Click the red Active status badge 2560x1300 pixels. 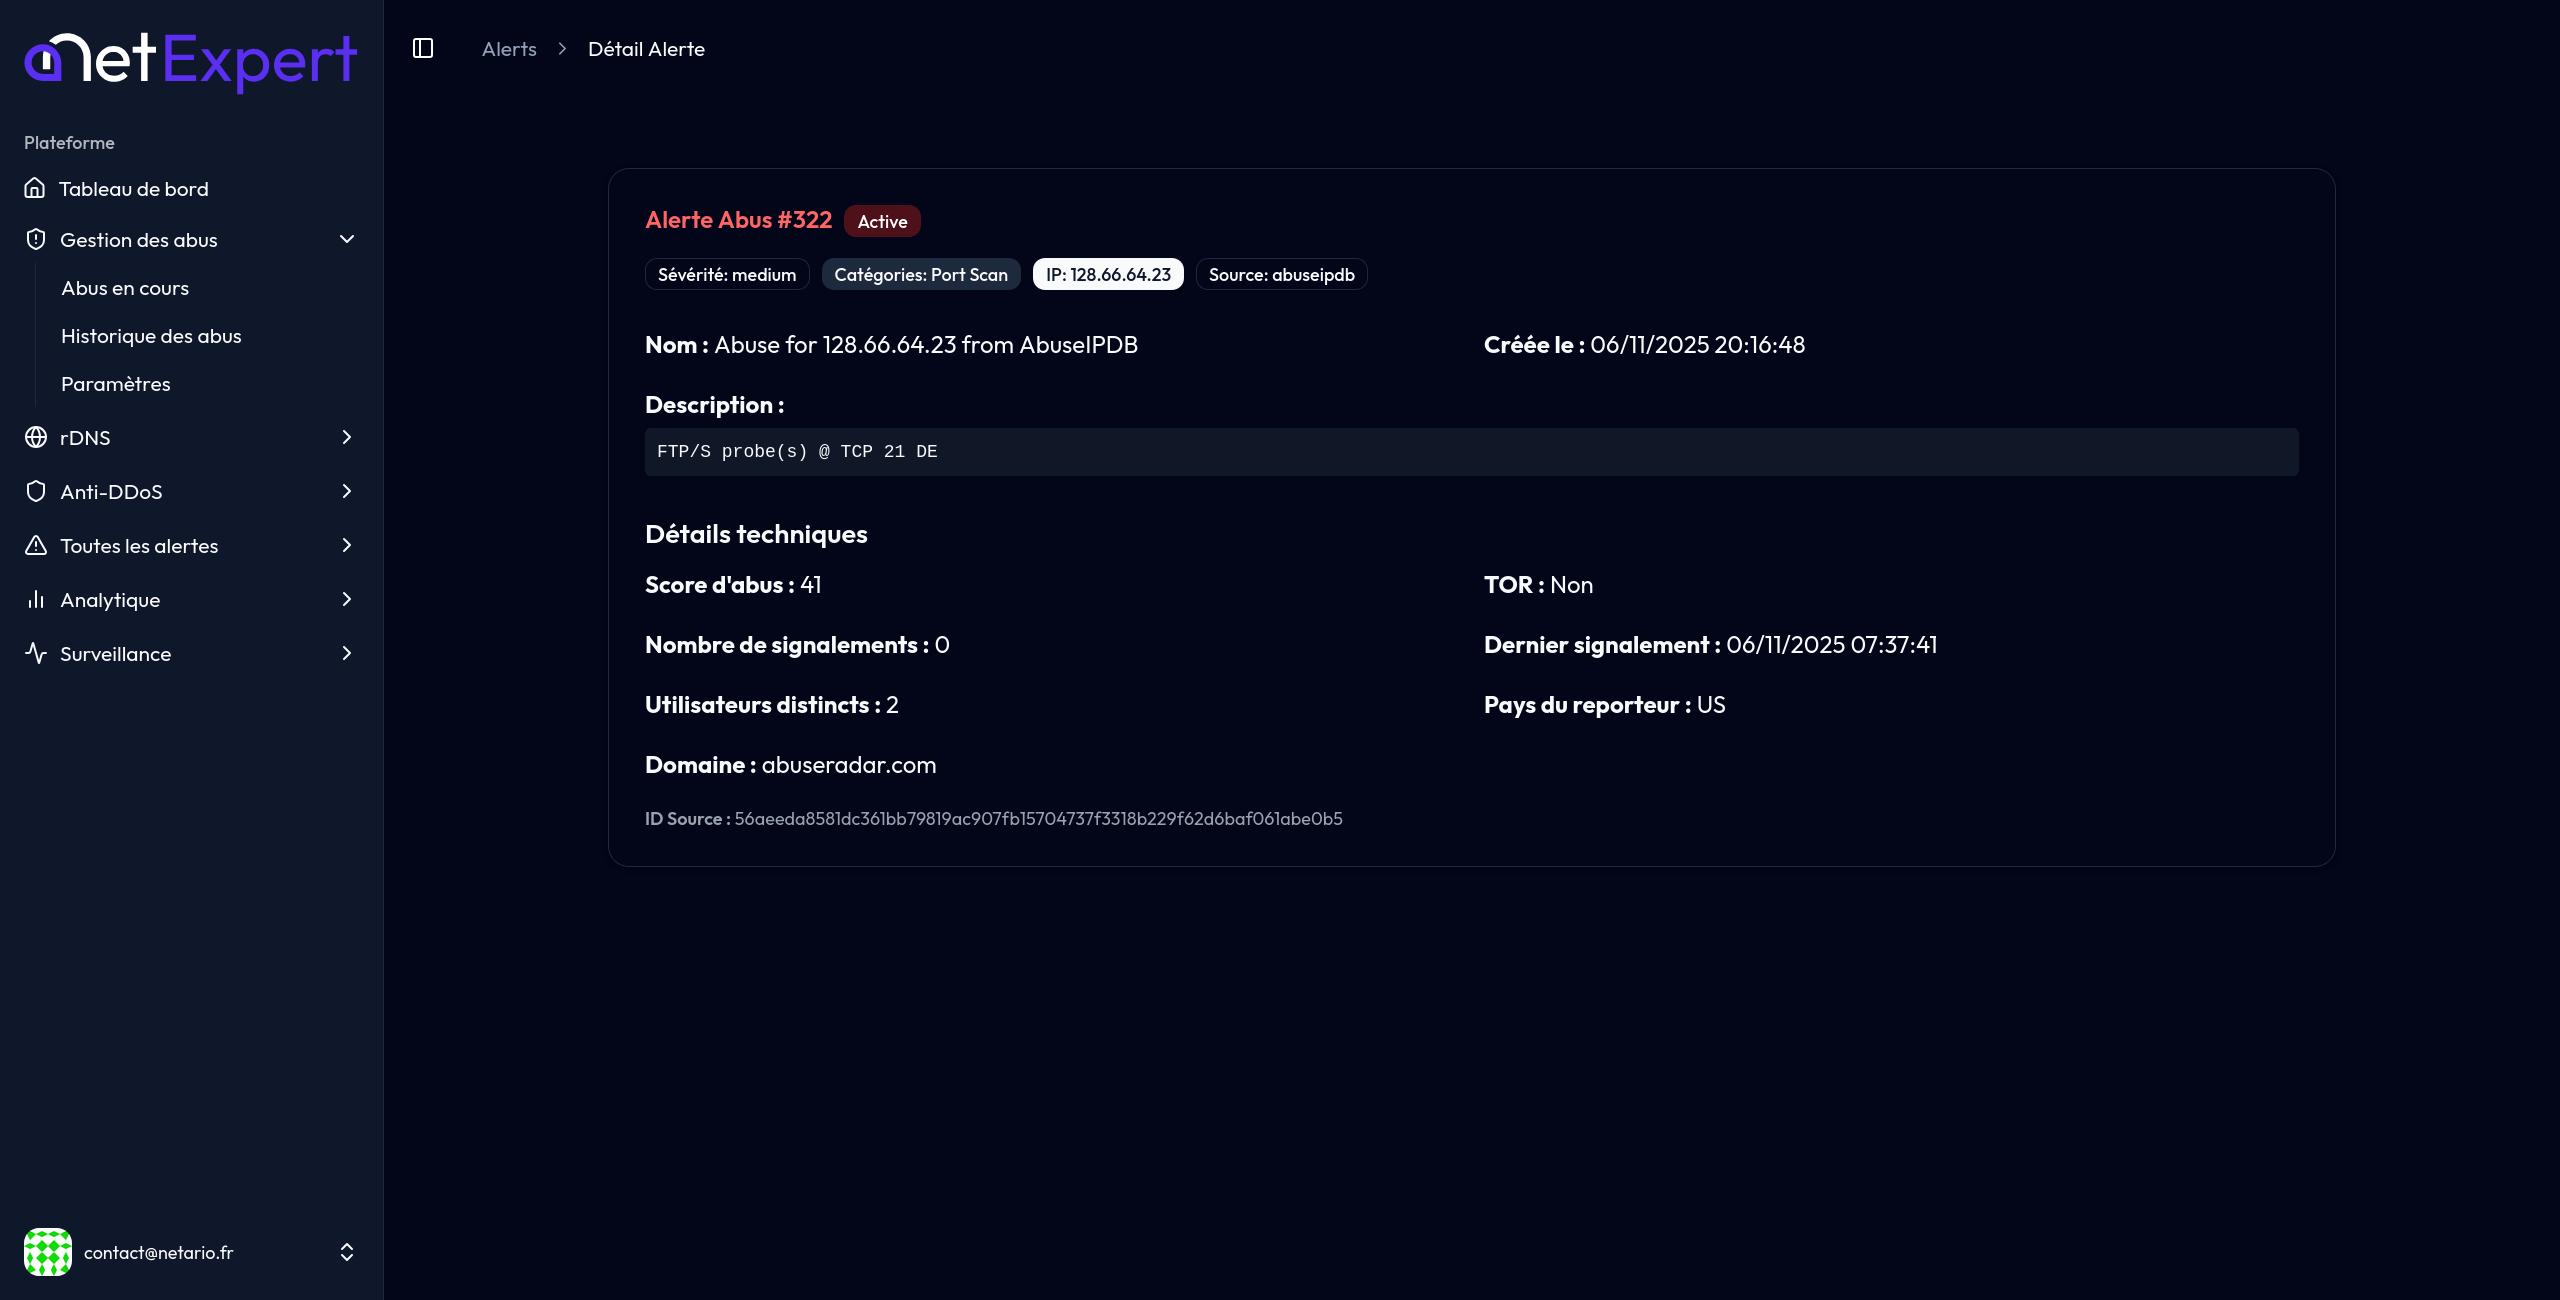[882, 221]
